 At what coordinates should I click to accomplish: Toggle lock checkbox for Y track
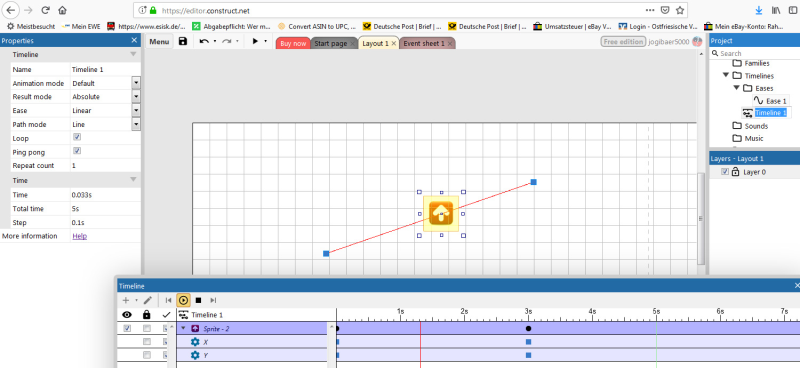point(147,355)
